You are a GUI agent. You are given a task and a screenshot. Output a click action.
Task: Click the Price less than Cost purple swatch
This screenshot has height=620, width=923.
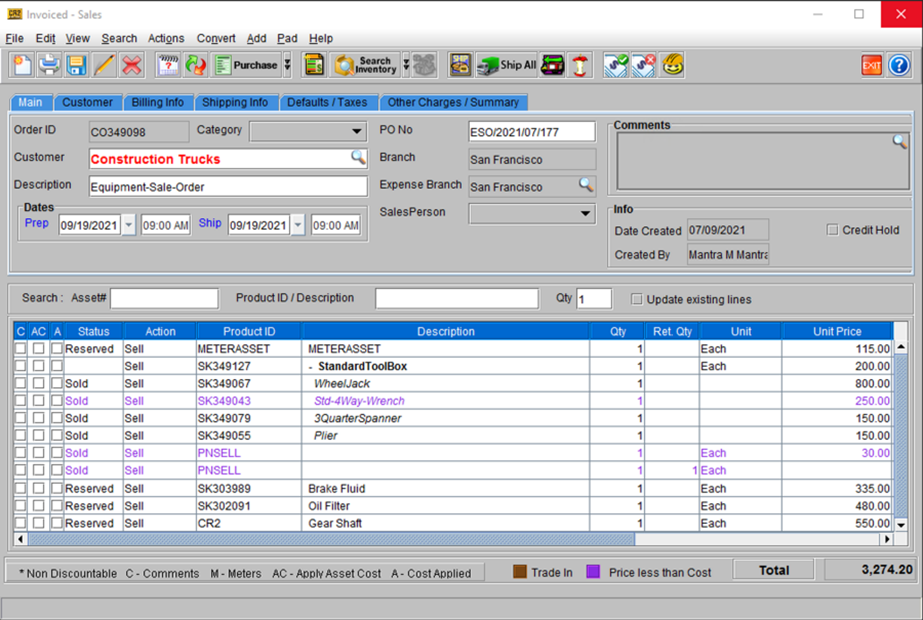tap(593, 572)
